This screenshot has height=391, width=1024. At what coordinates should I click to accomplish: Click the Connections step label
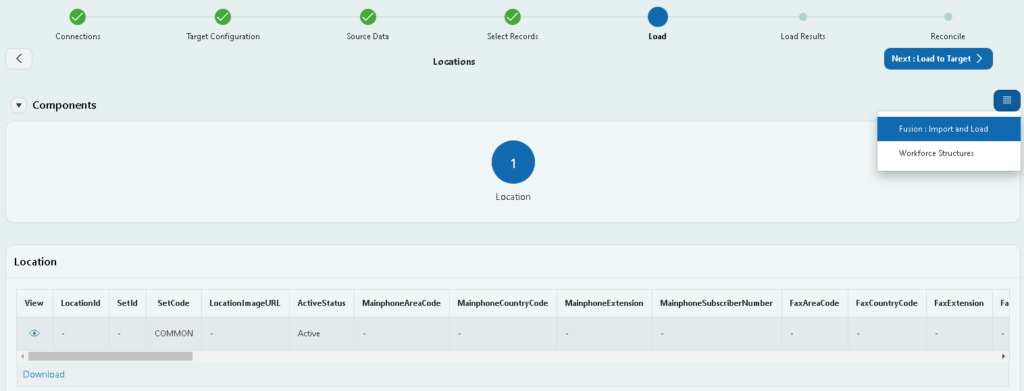pos(78,37)
